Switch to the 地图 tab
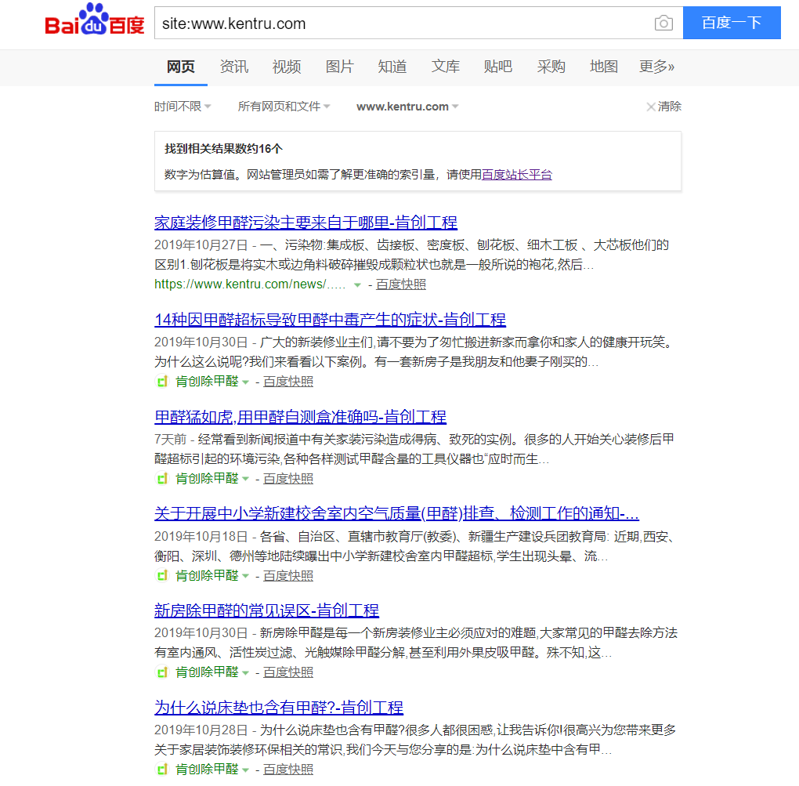Screen dimensions: 799x786 tap(604, 67)
